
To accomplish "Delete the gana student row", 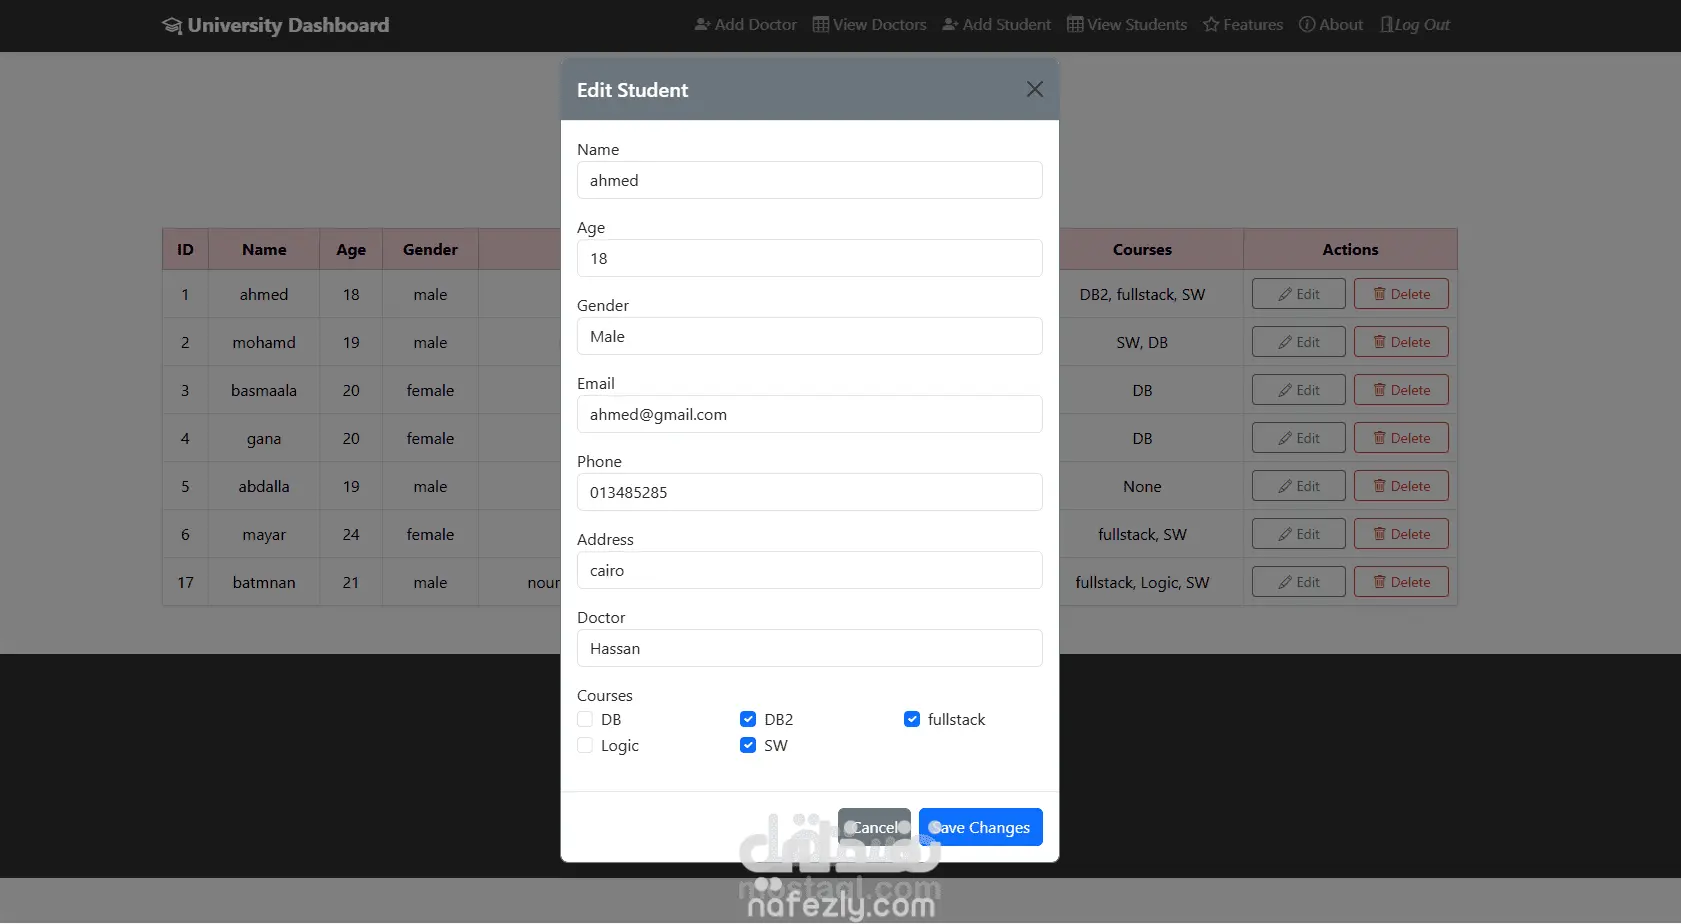I will tap(1401, 438).
